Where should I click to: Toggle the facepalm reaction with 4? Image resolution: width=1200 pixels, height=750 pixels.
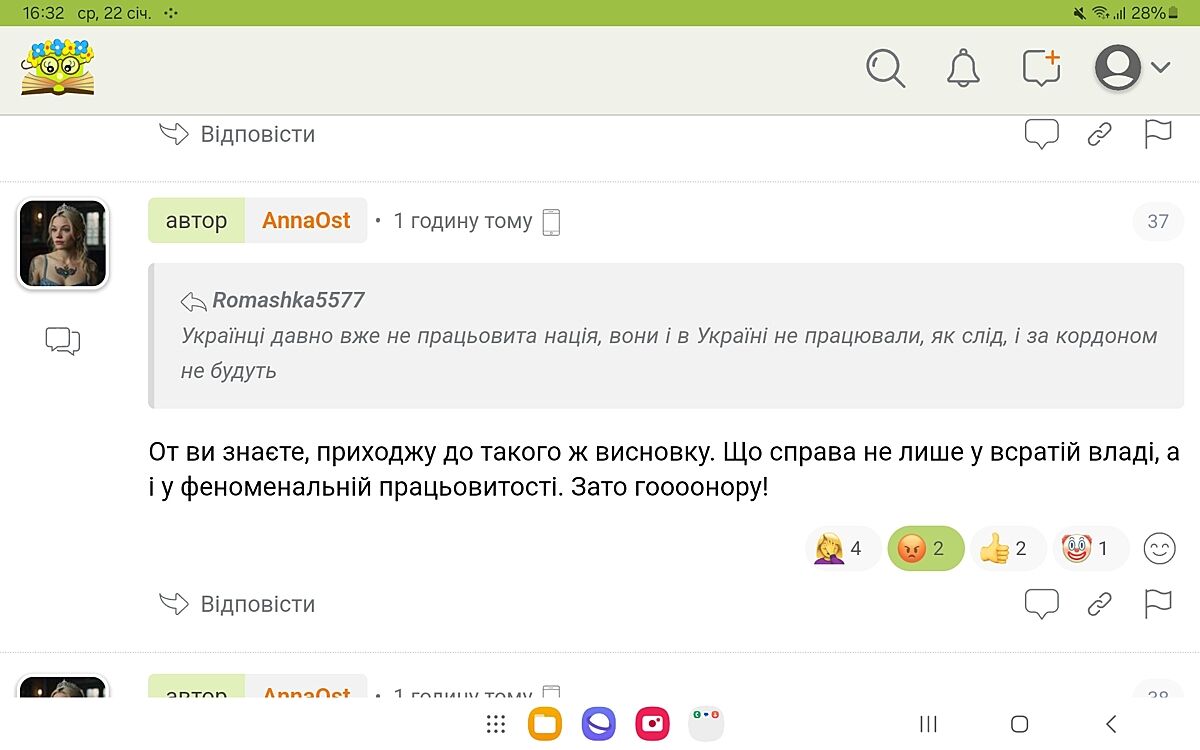point(842,548)
